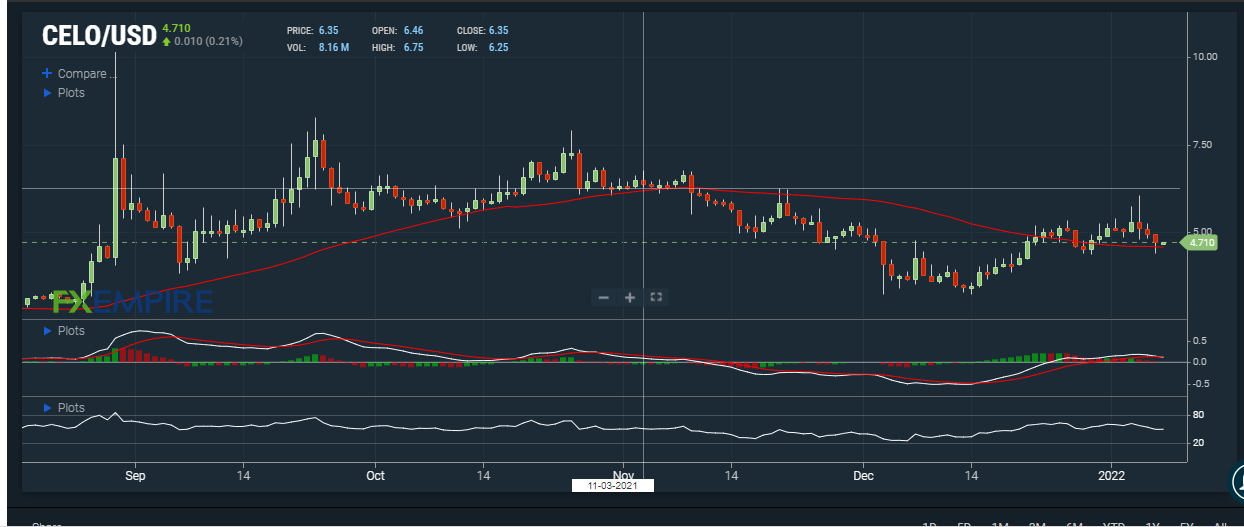The width and height of the screenshot is (1244, 527).
Task: Click the 2022 label on time axis
Action: point(1111,476)
